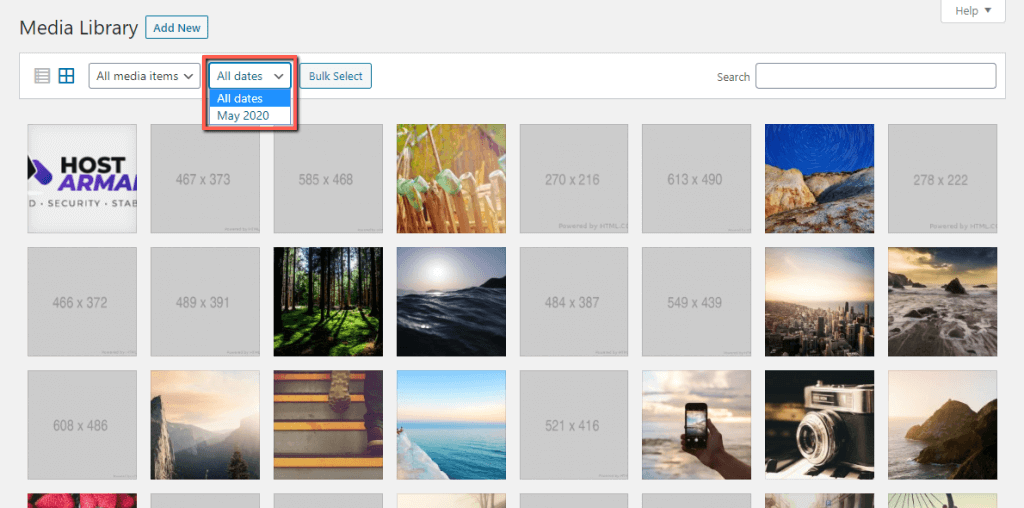Image resolution: width=1024 pixels, height=508 pixels.
Task: Click the Media Library heading
Action: tap(78, 28)
